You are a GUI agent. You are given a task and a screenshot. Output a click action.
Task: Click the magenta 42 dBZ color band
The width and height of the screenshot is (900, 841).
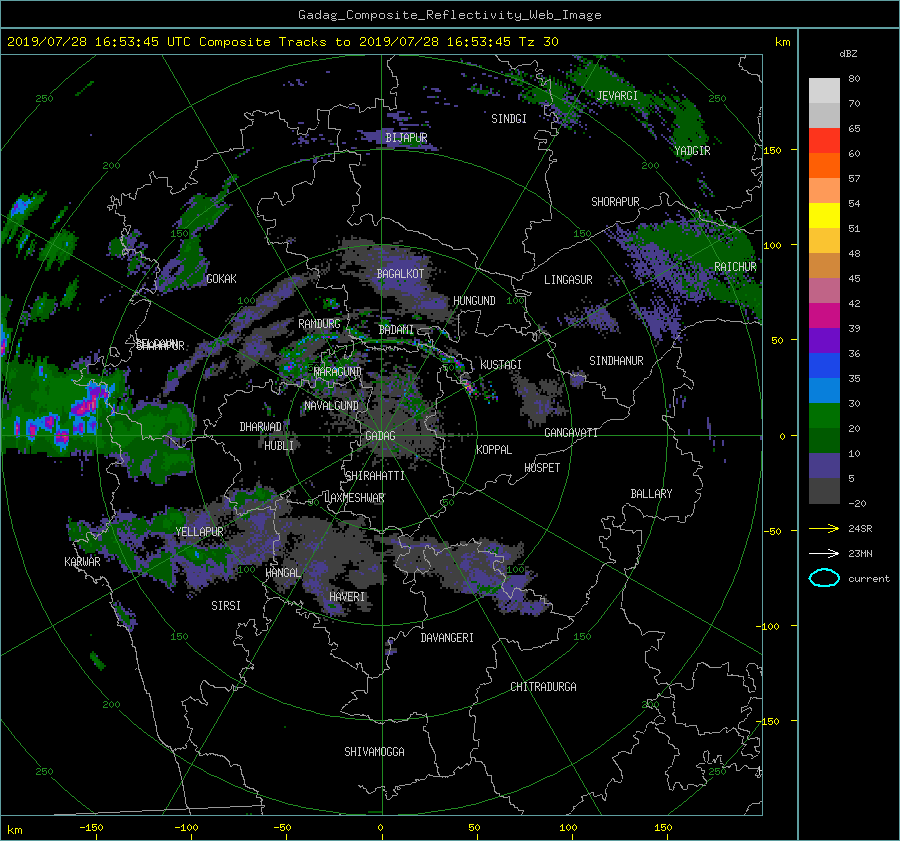(x=824, y=316)
